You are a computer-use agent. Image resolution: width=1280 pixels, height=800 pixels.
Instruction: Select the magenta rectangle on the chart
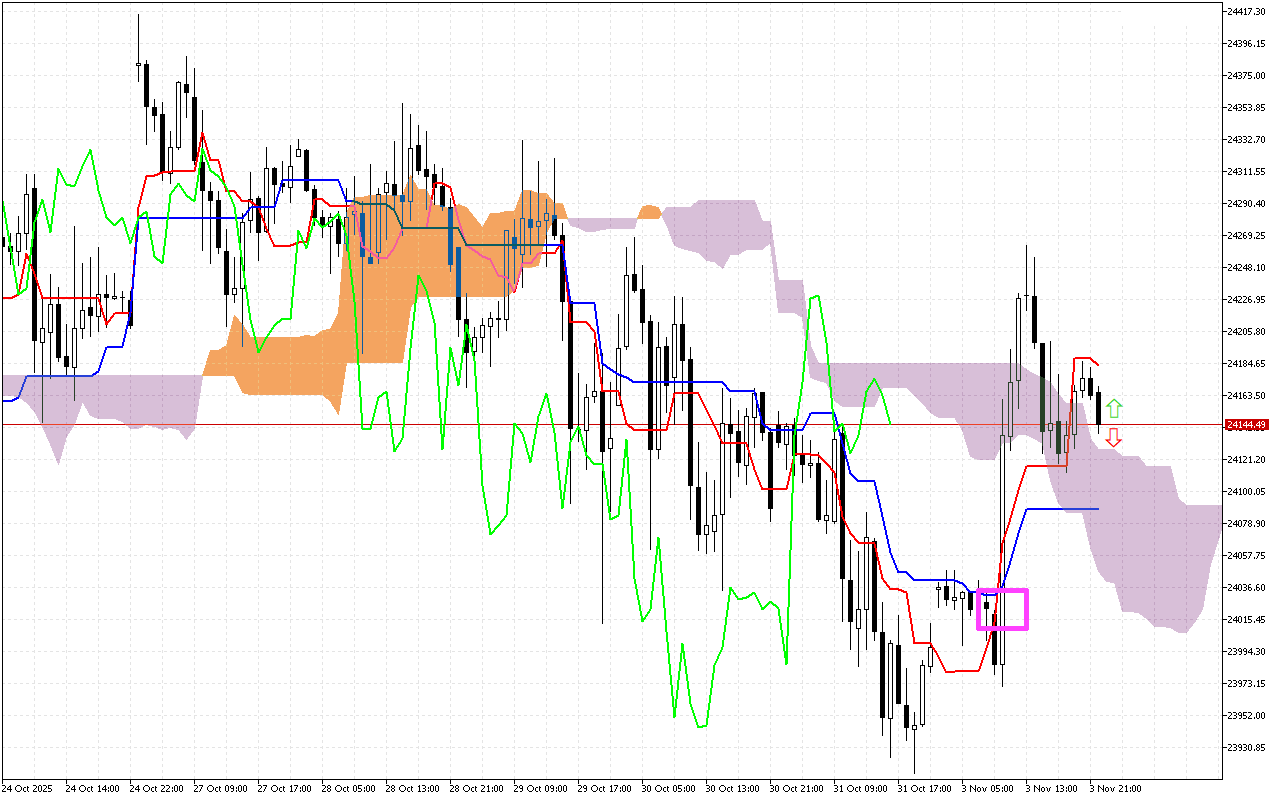1002,609
